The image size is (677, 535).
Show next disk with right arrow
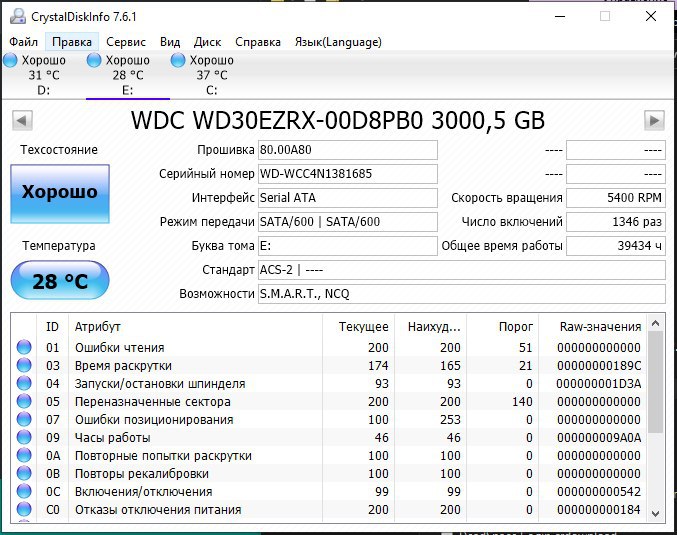[654, 120]
